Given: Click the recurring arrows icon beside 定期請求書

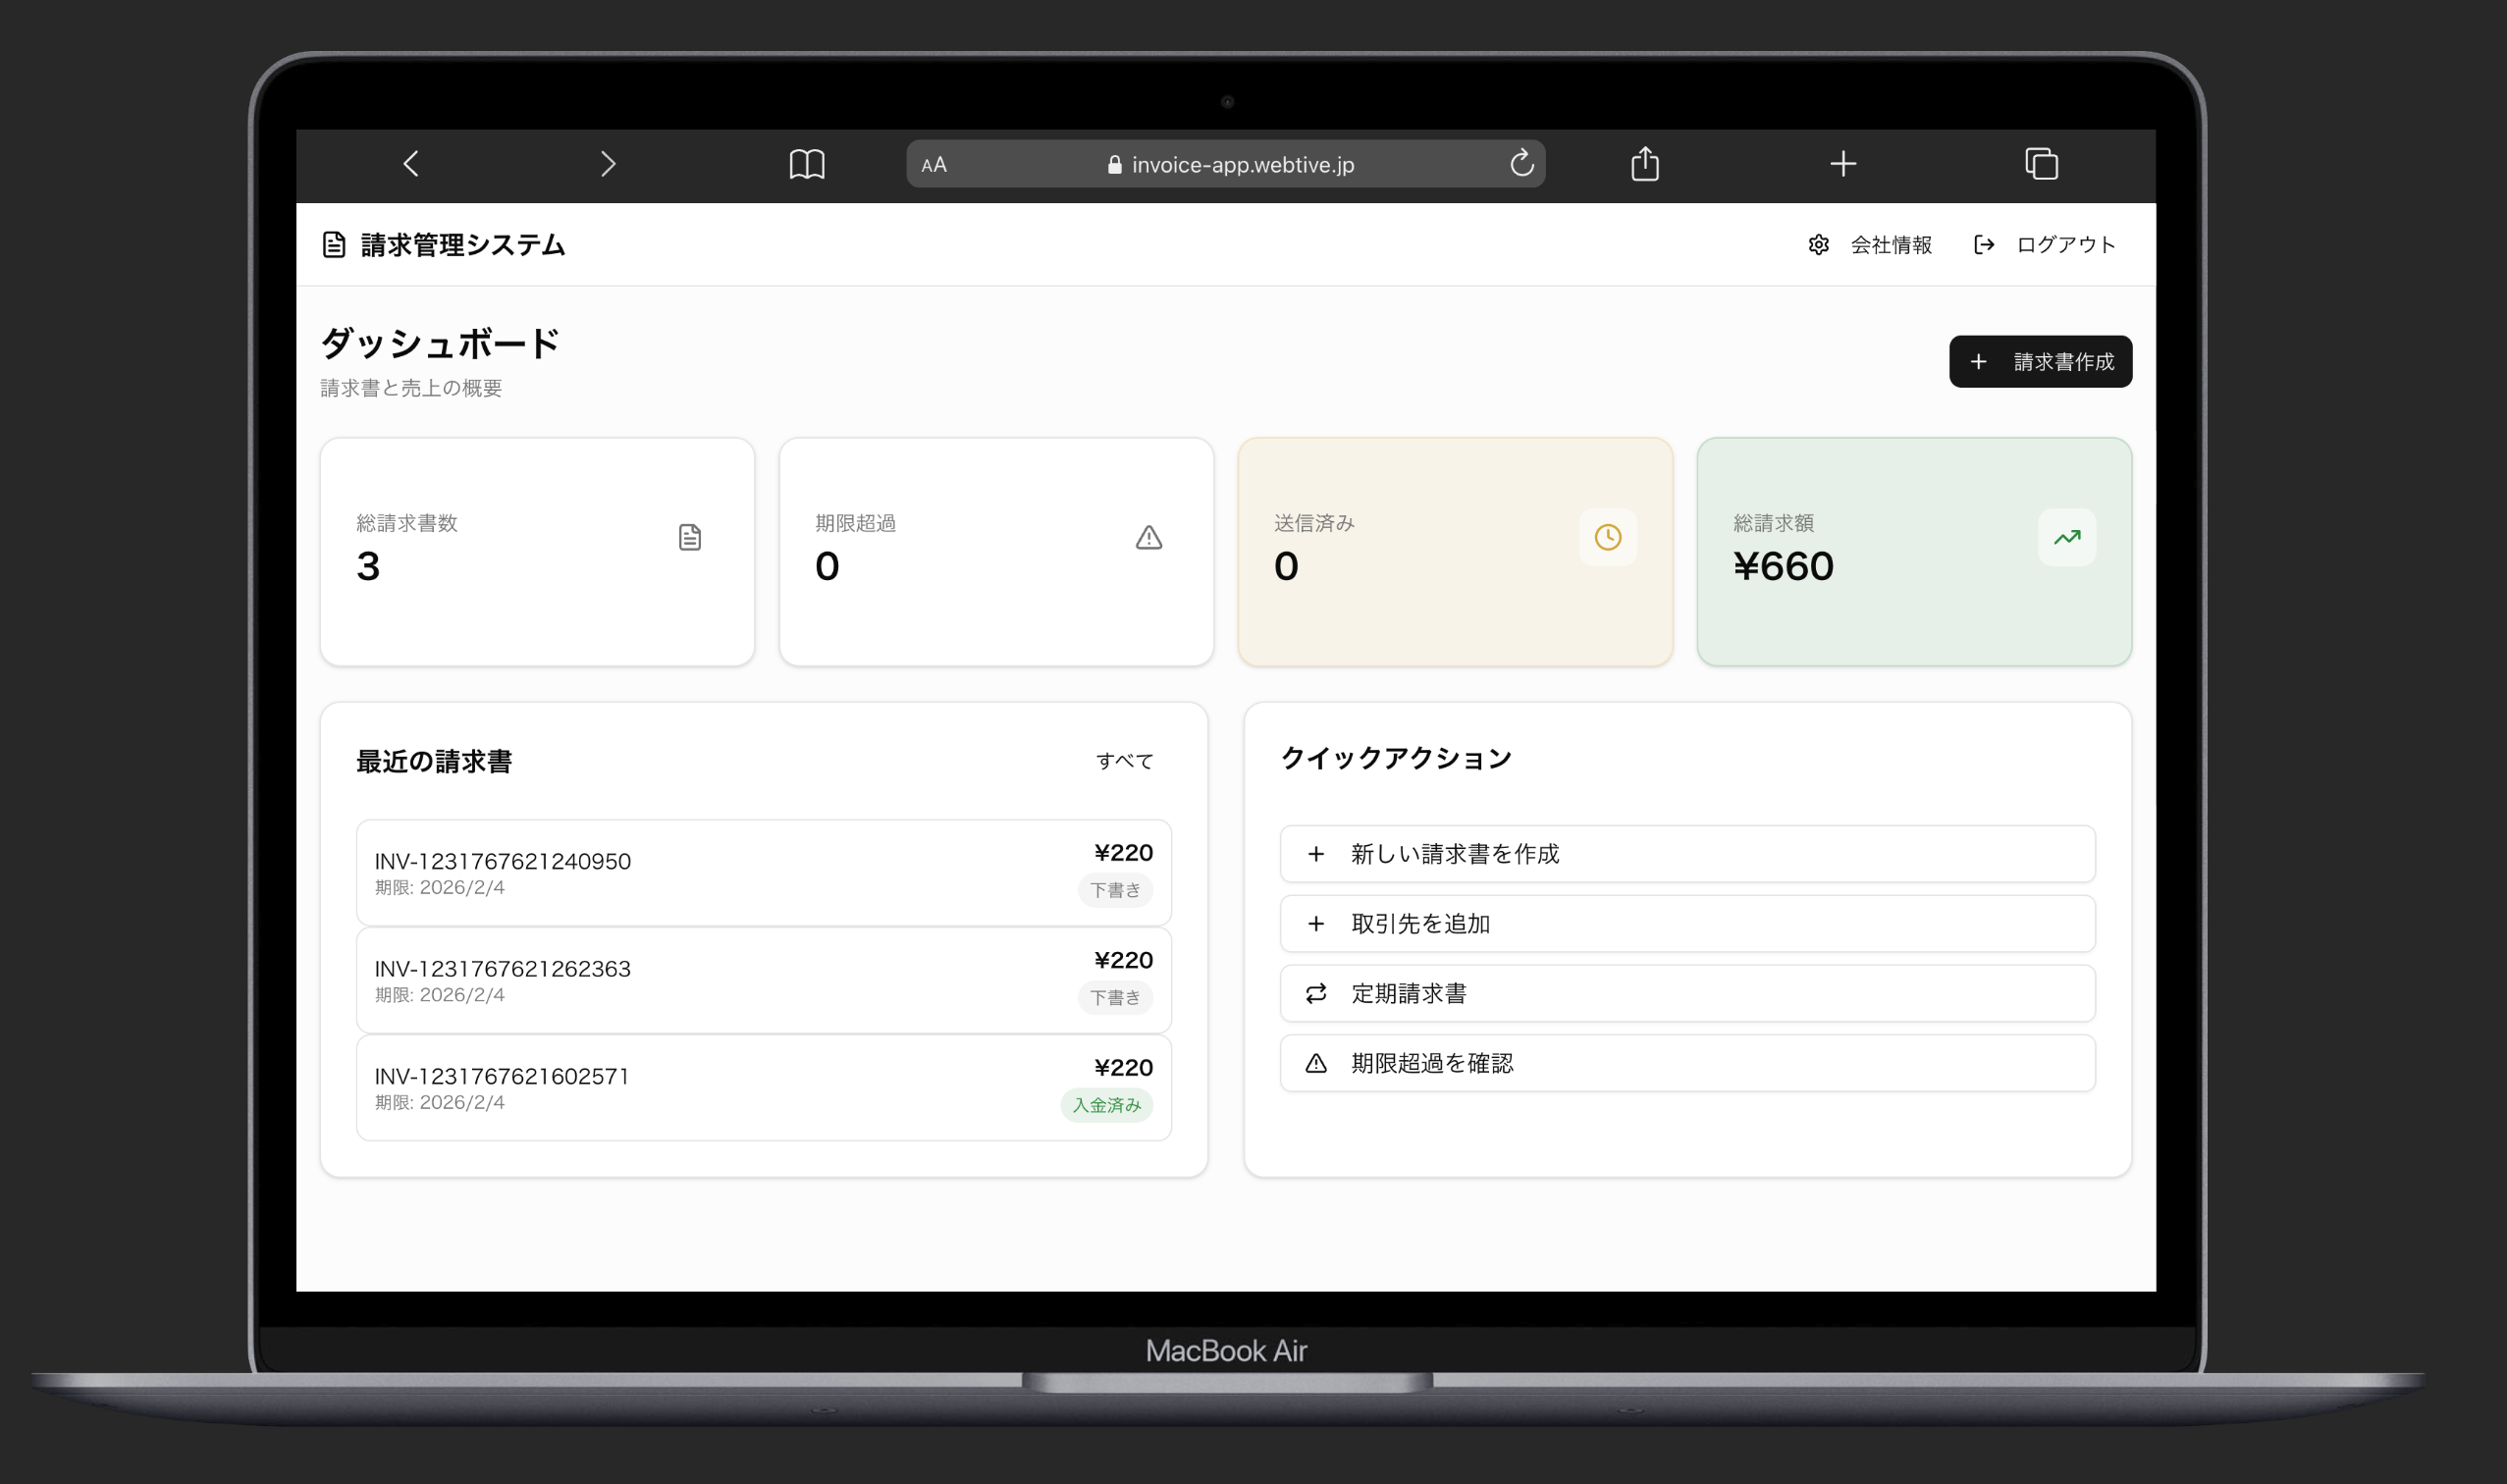Looking at the screenshot, I should click(x=1316, y=993).
